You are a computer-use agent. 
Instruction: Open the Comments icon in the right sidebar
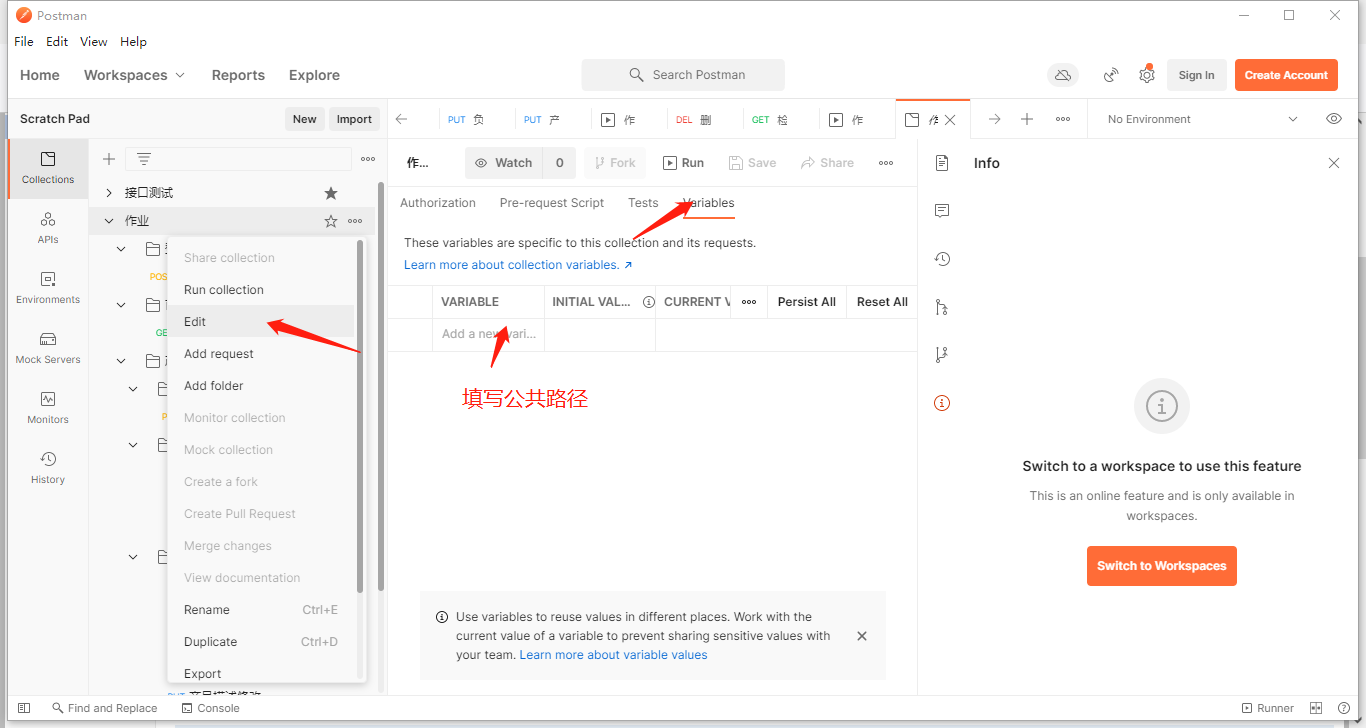(942, 211)
